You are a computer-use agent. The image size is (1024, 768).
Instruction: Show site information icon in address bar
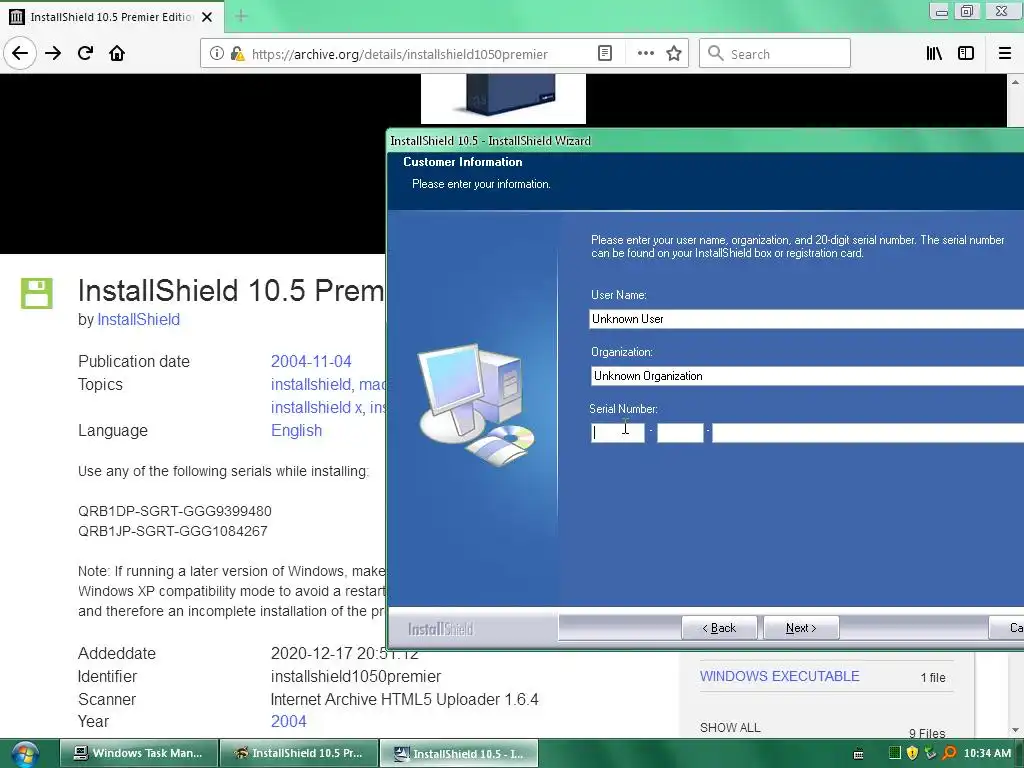tap(217, 54)
